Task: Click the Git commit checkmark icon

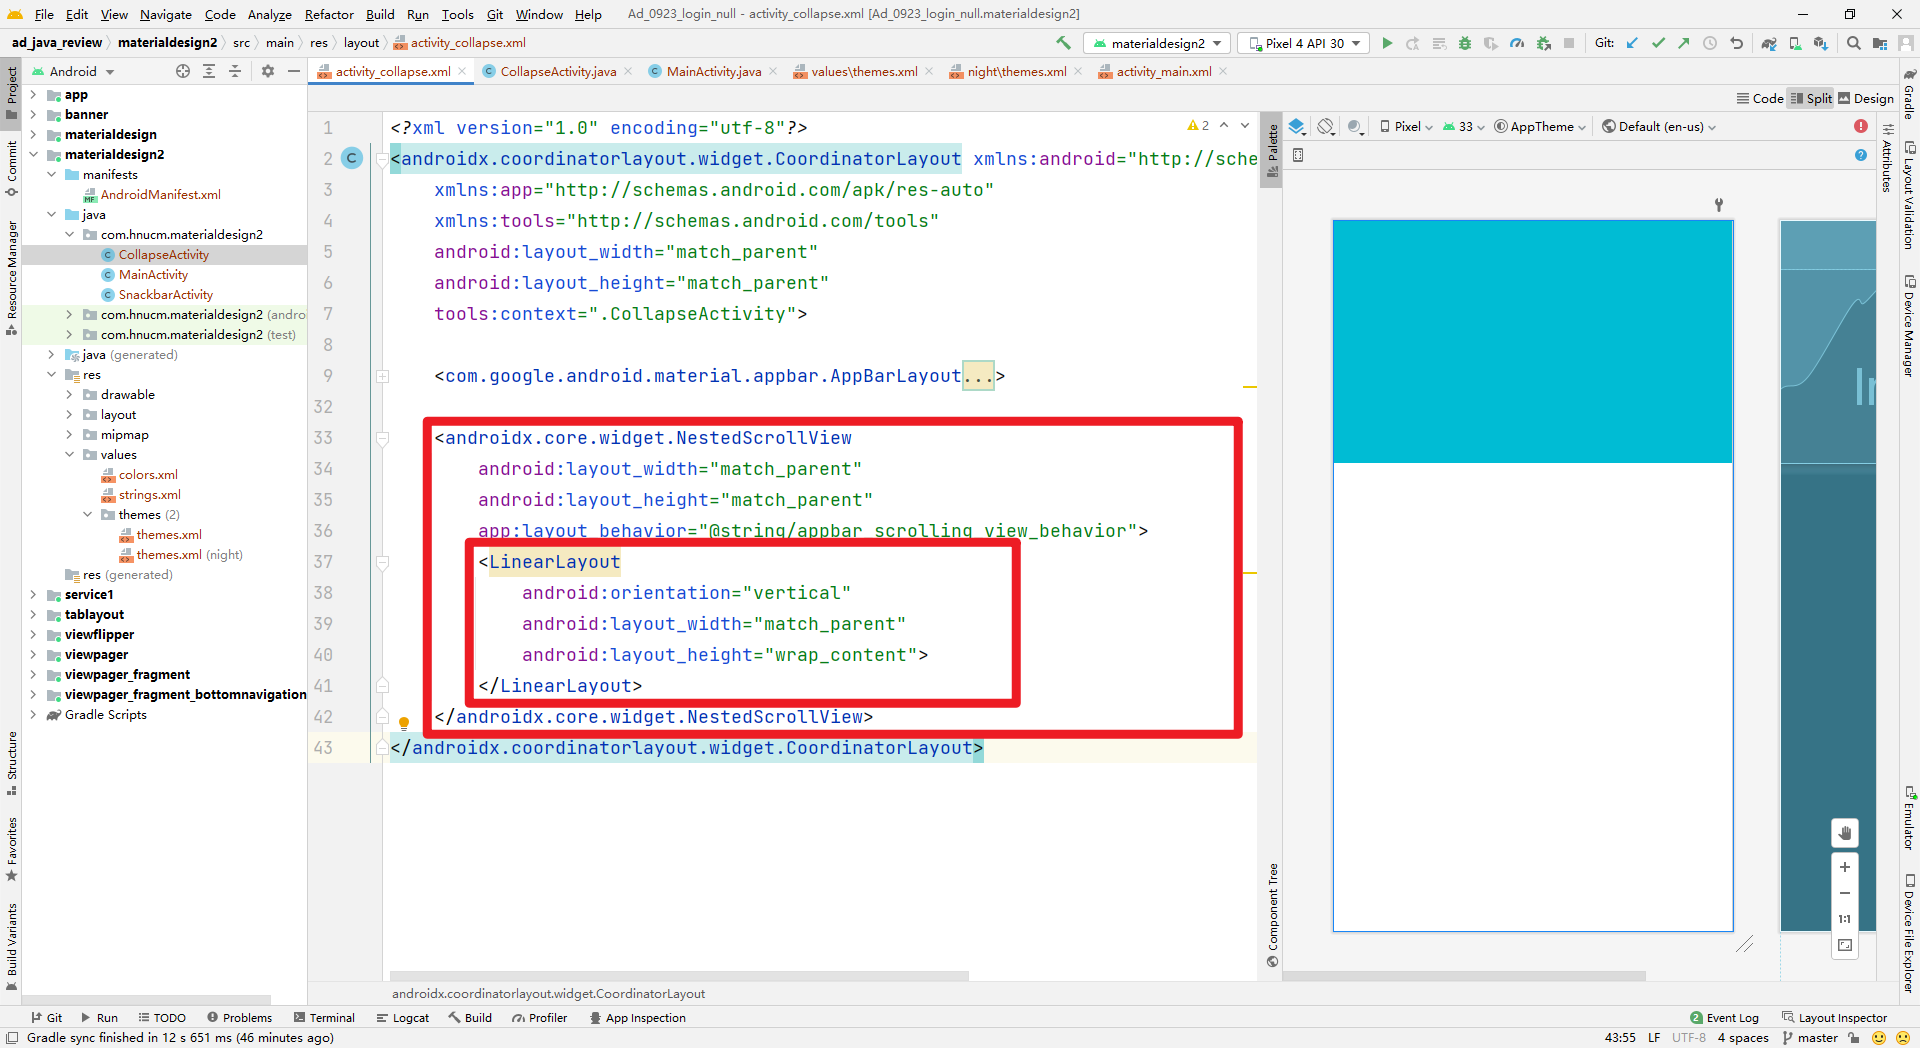Action: [1658, 43]
